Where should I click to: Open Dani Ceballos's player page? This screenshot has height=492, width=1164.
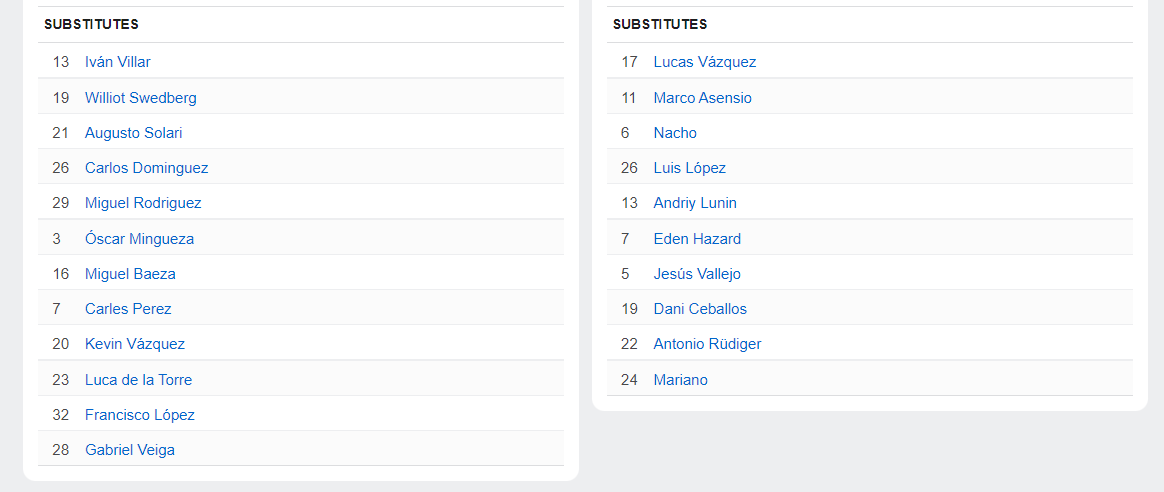[700, 309]
